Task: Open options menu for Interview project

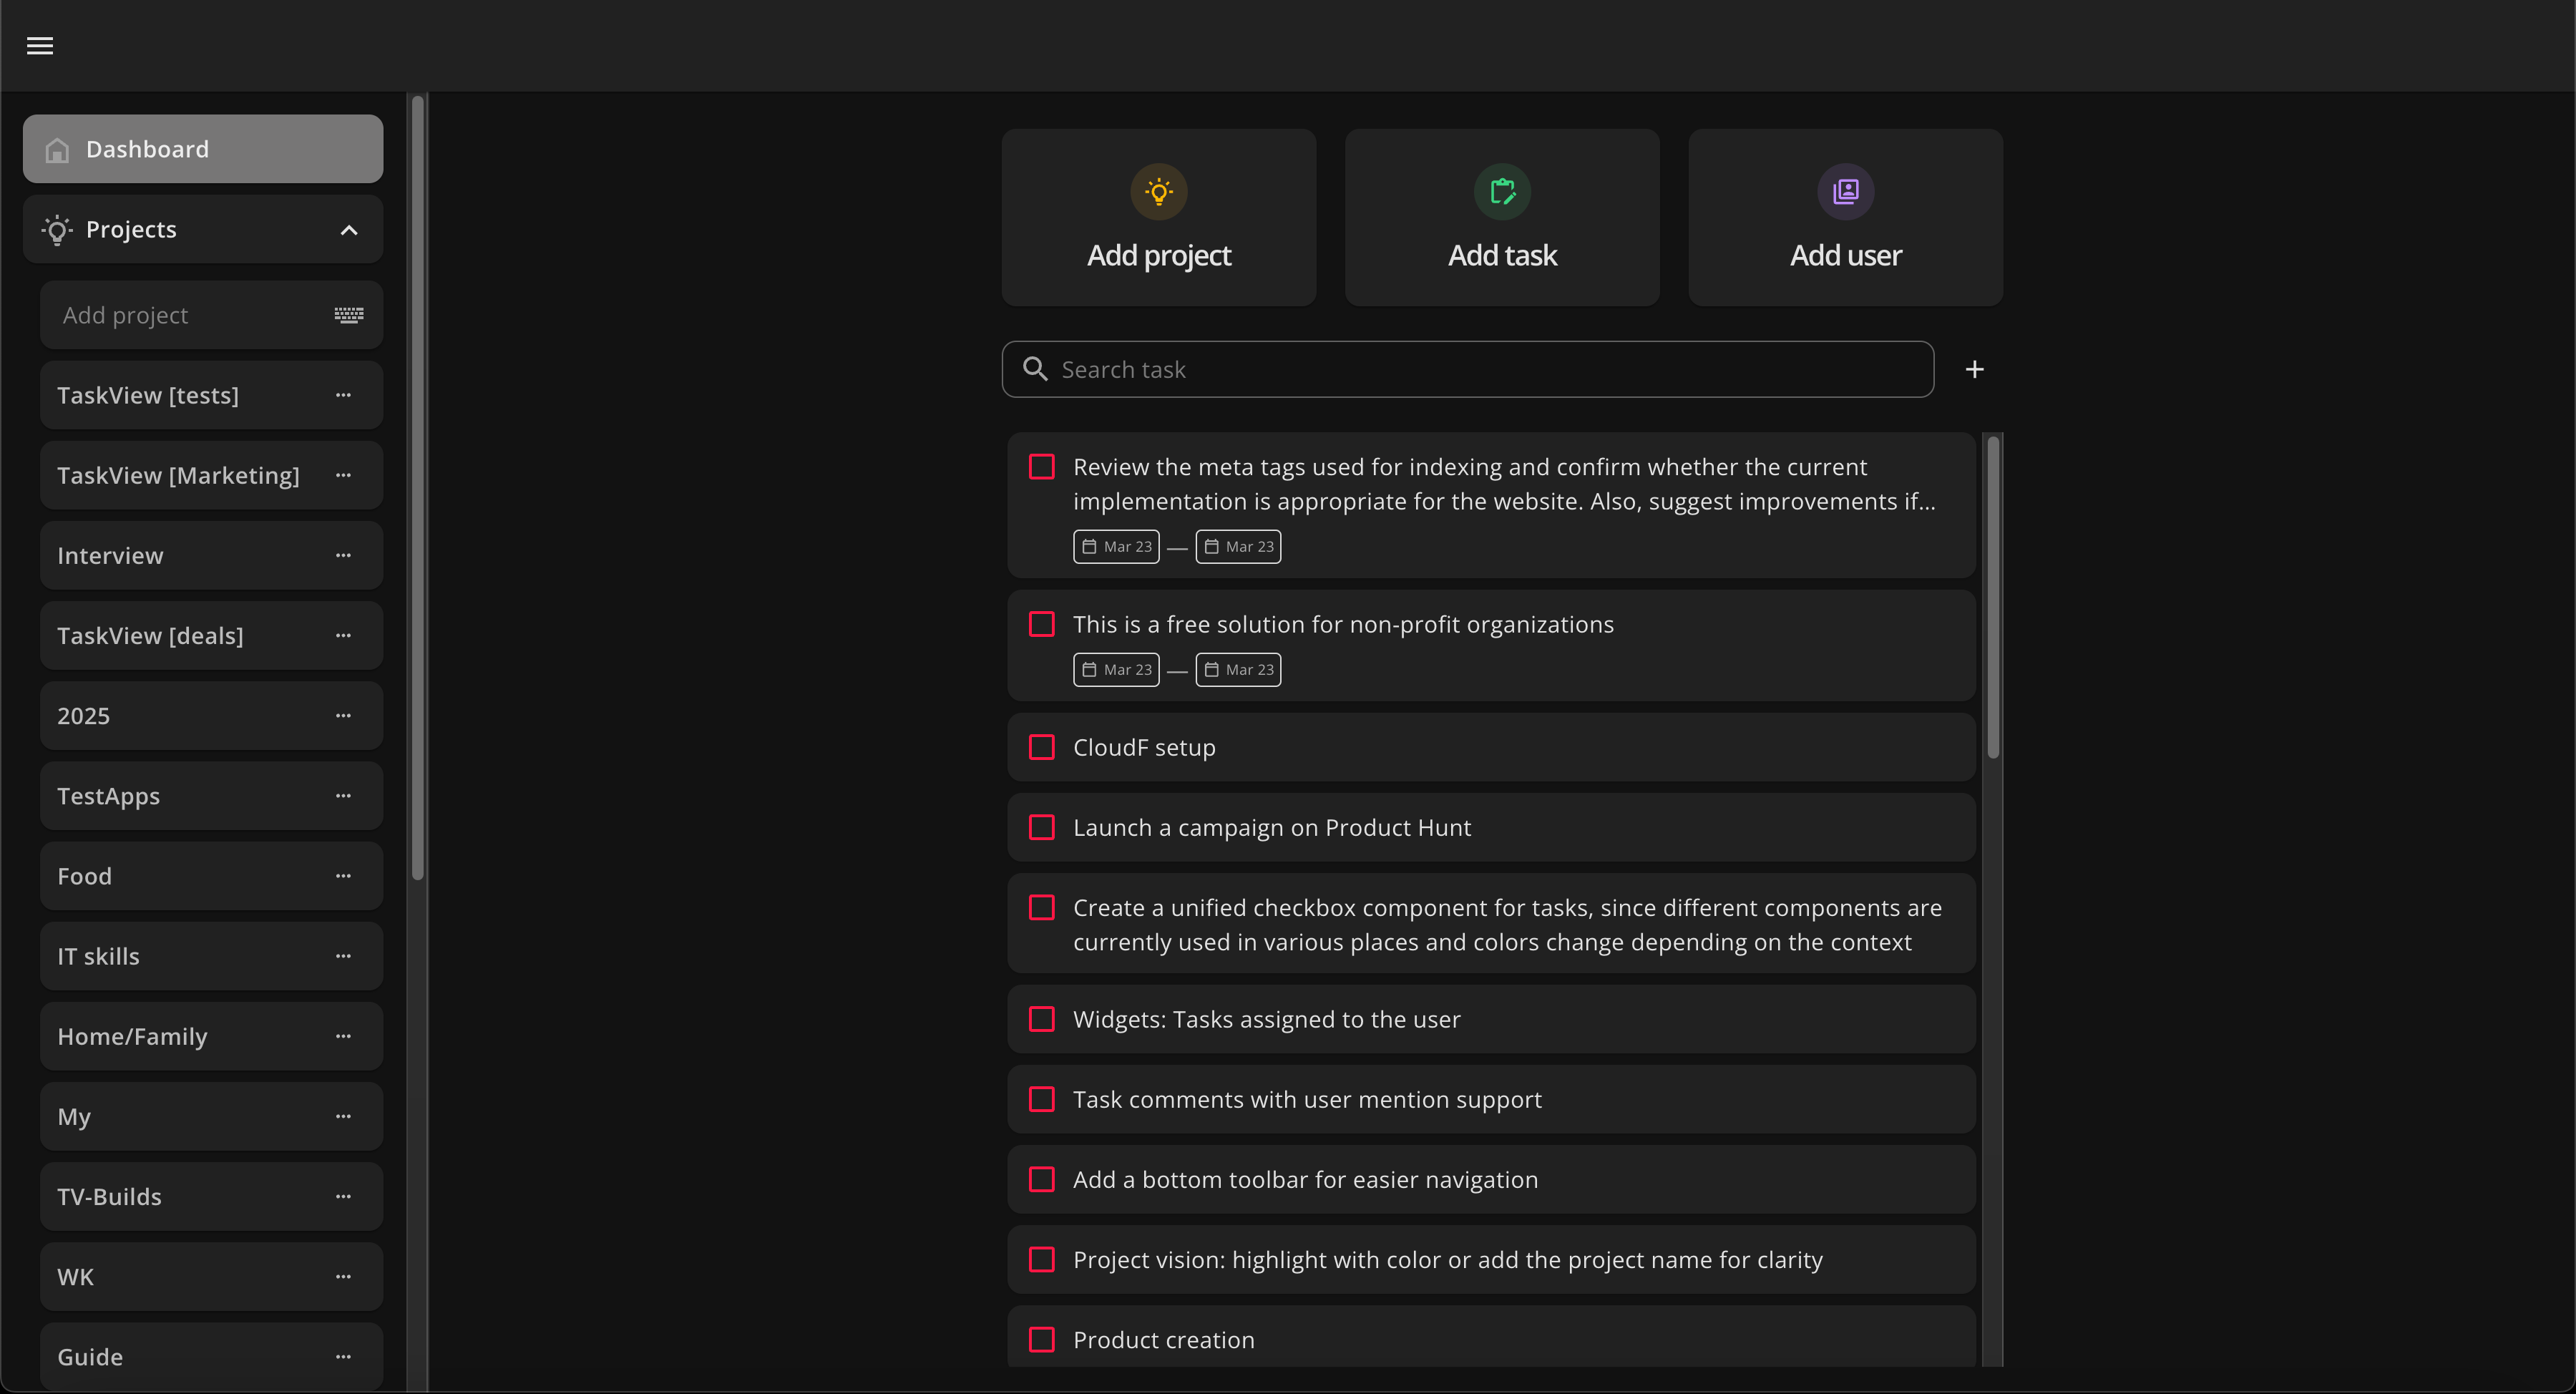Action: [343, 555]
